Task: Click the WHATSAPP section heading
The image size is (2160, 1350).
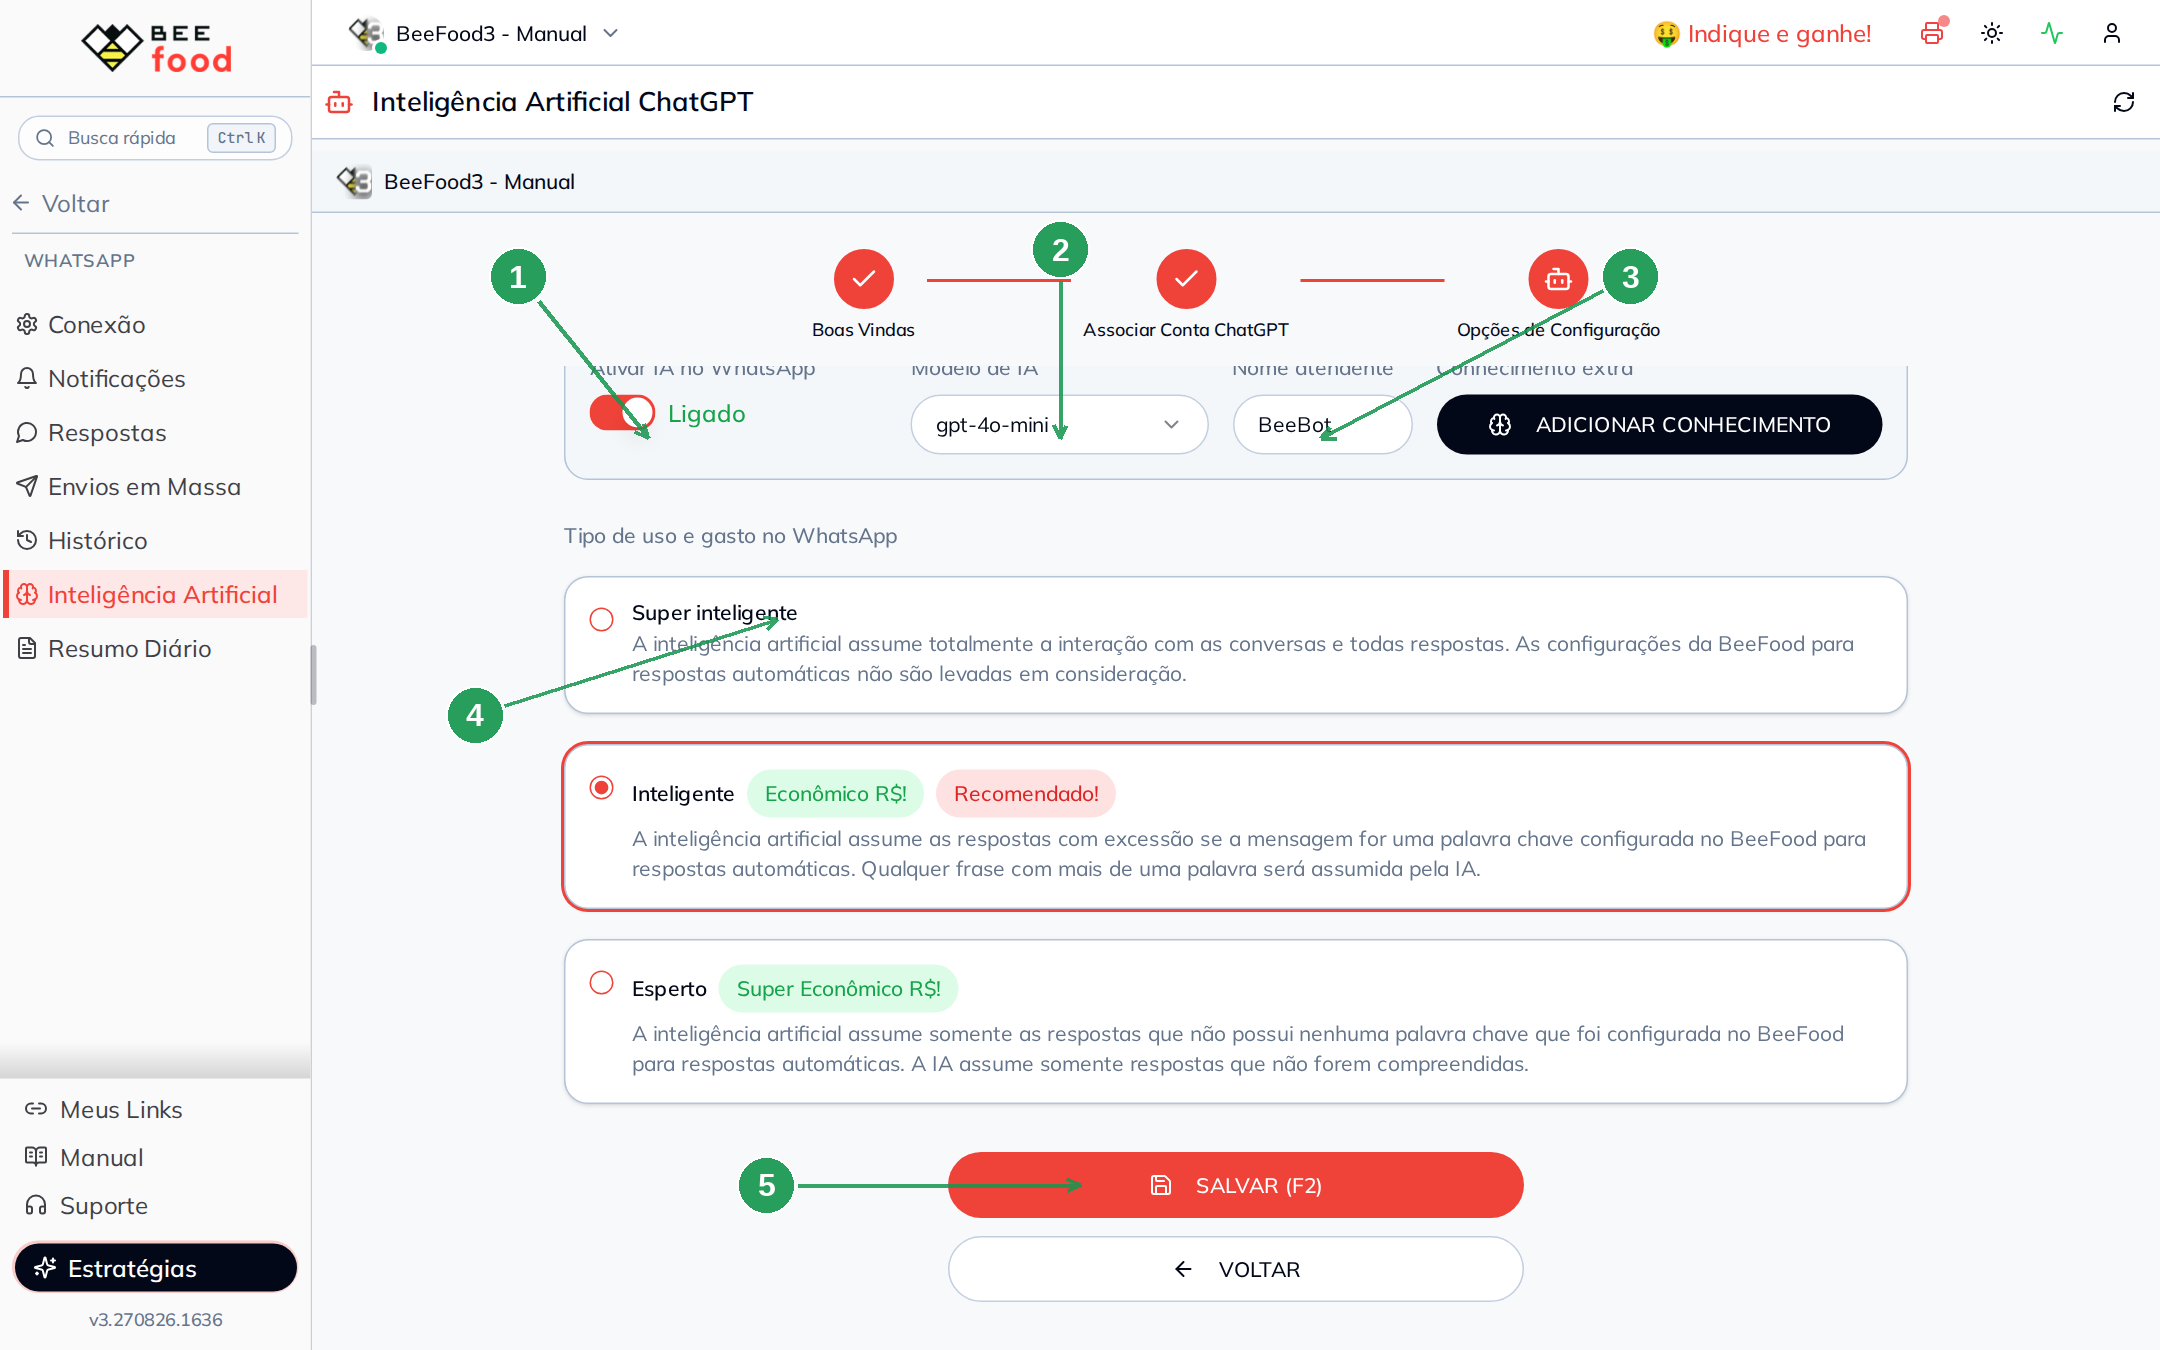Action: (x=80, y=260)
